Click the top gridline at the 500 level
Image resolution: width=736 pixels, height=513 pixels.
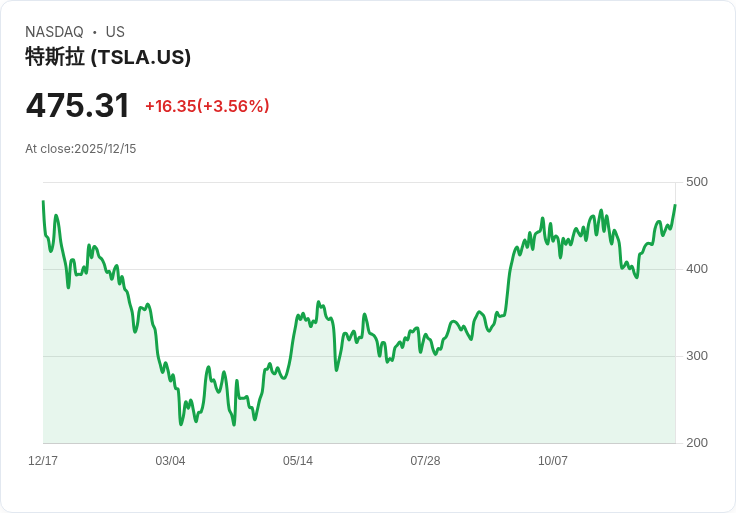360,182
